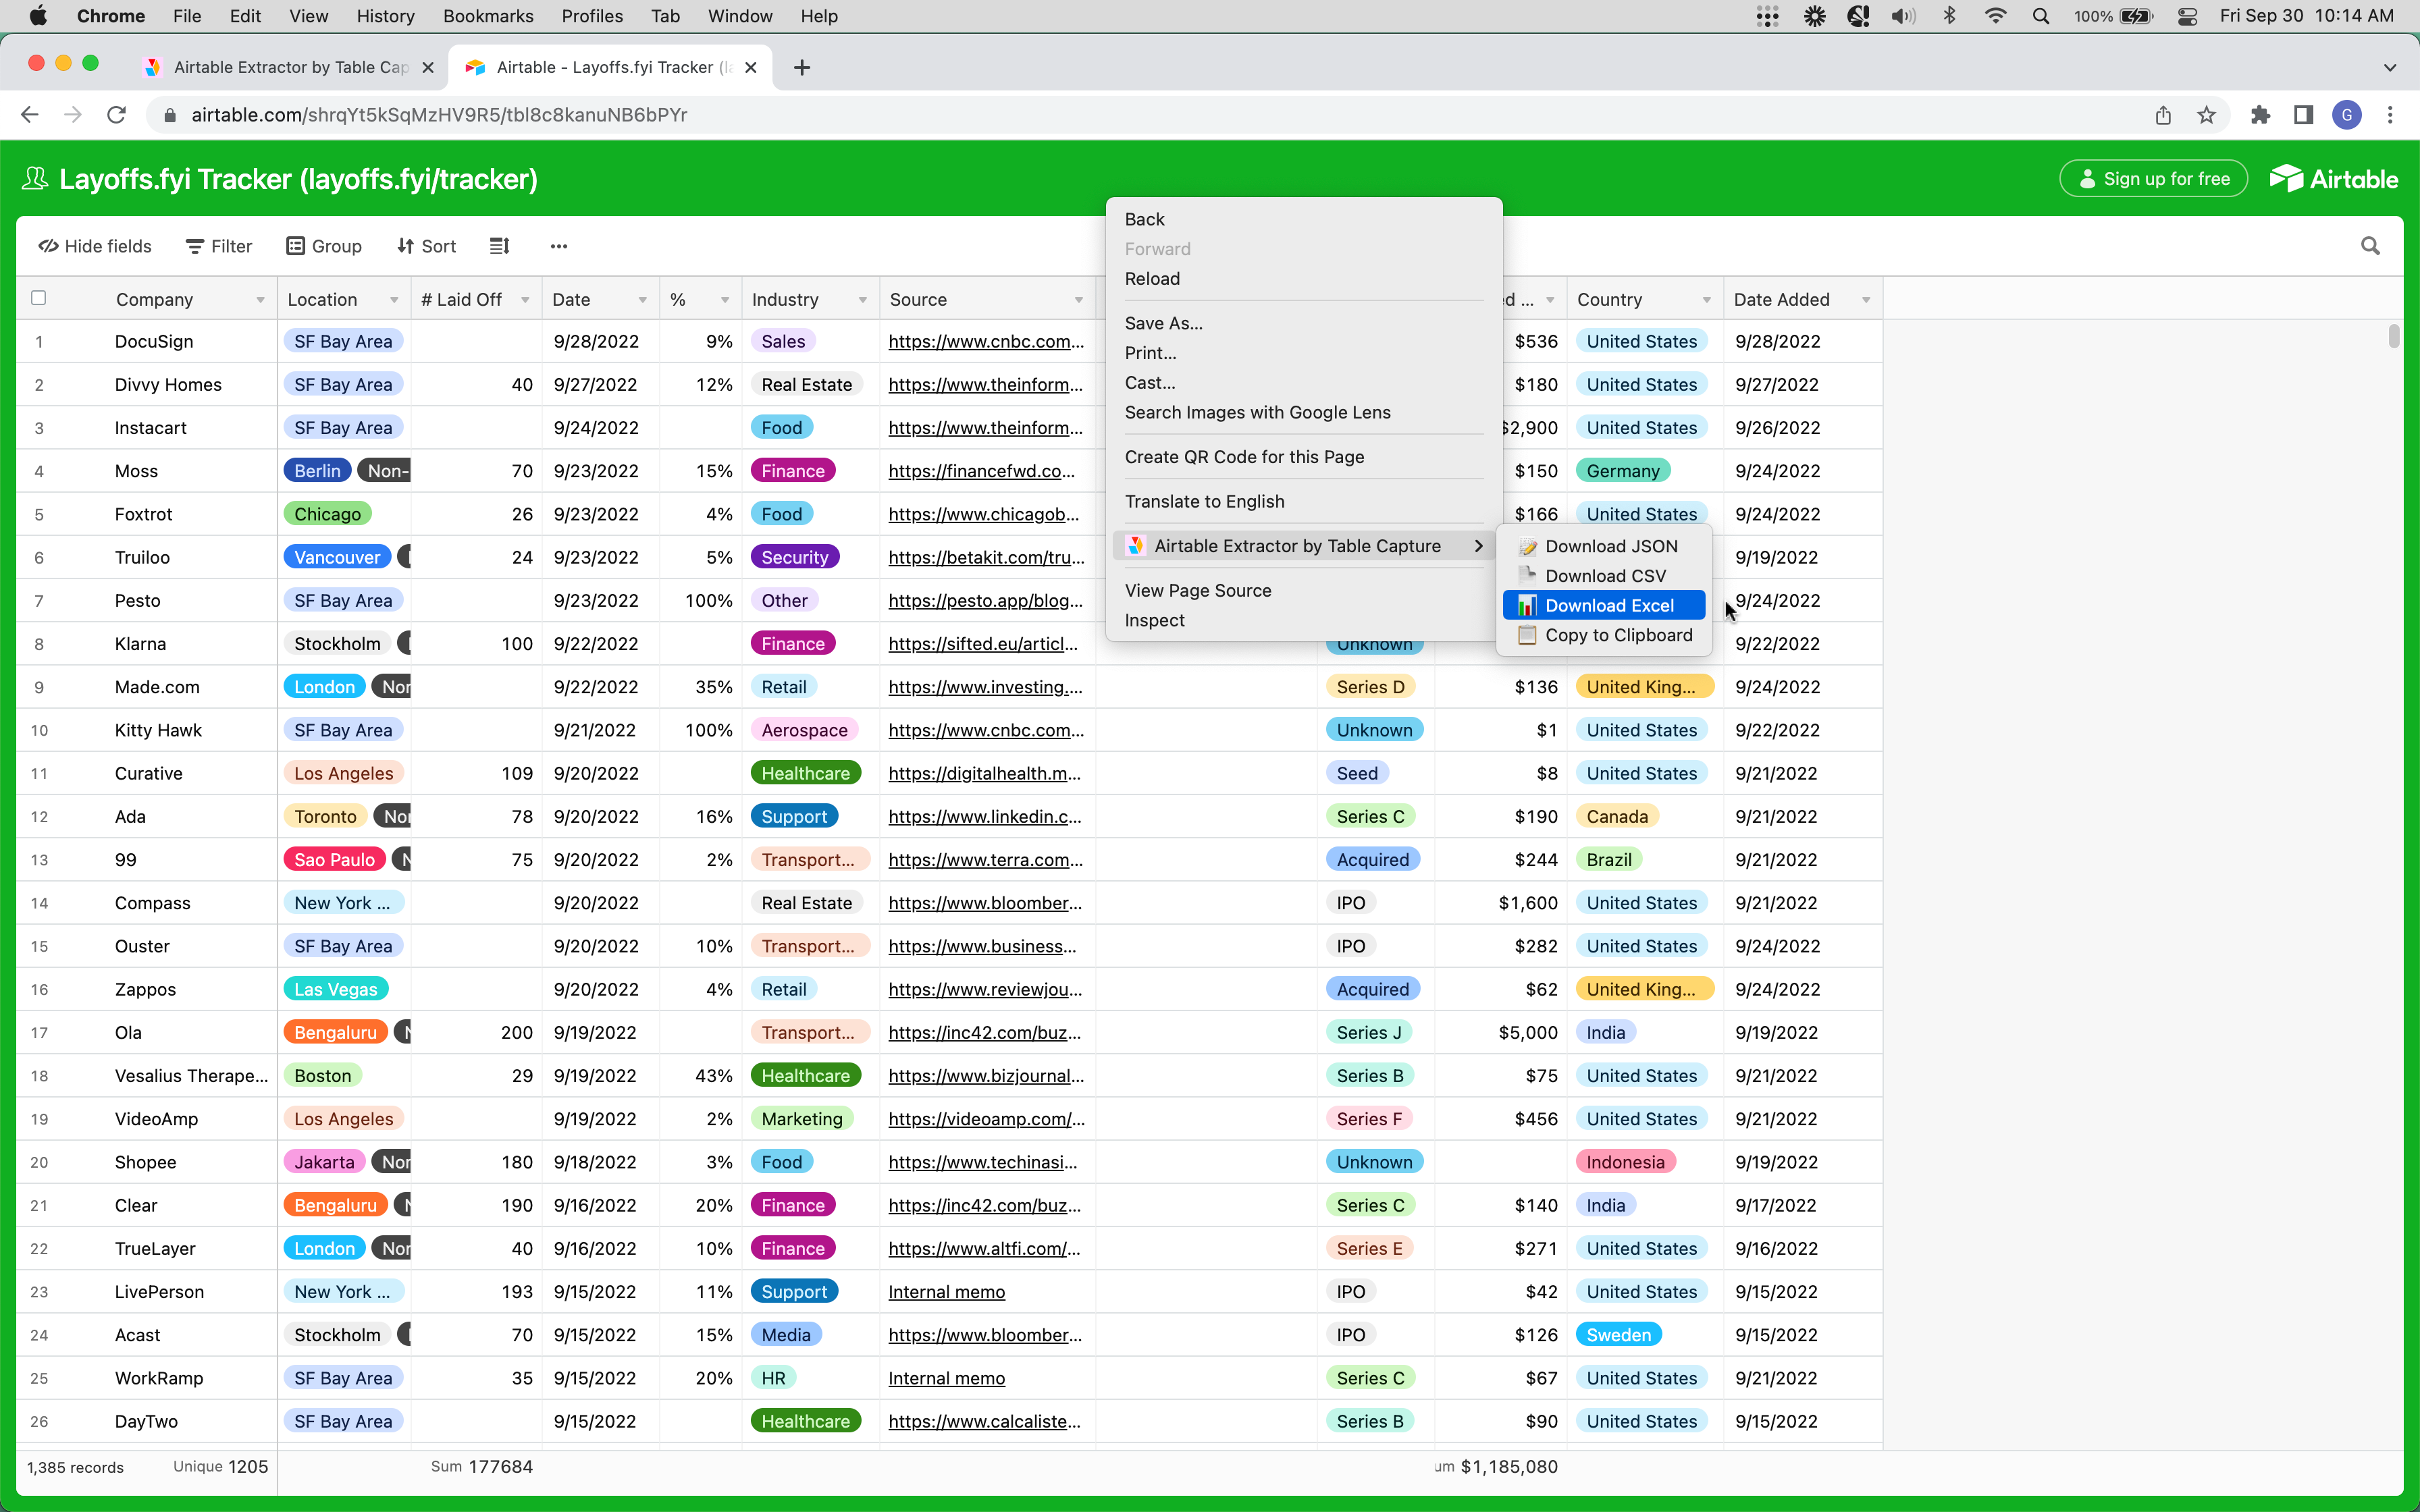Click the Sort button

point(427,246)
